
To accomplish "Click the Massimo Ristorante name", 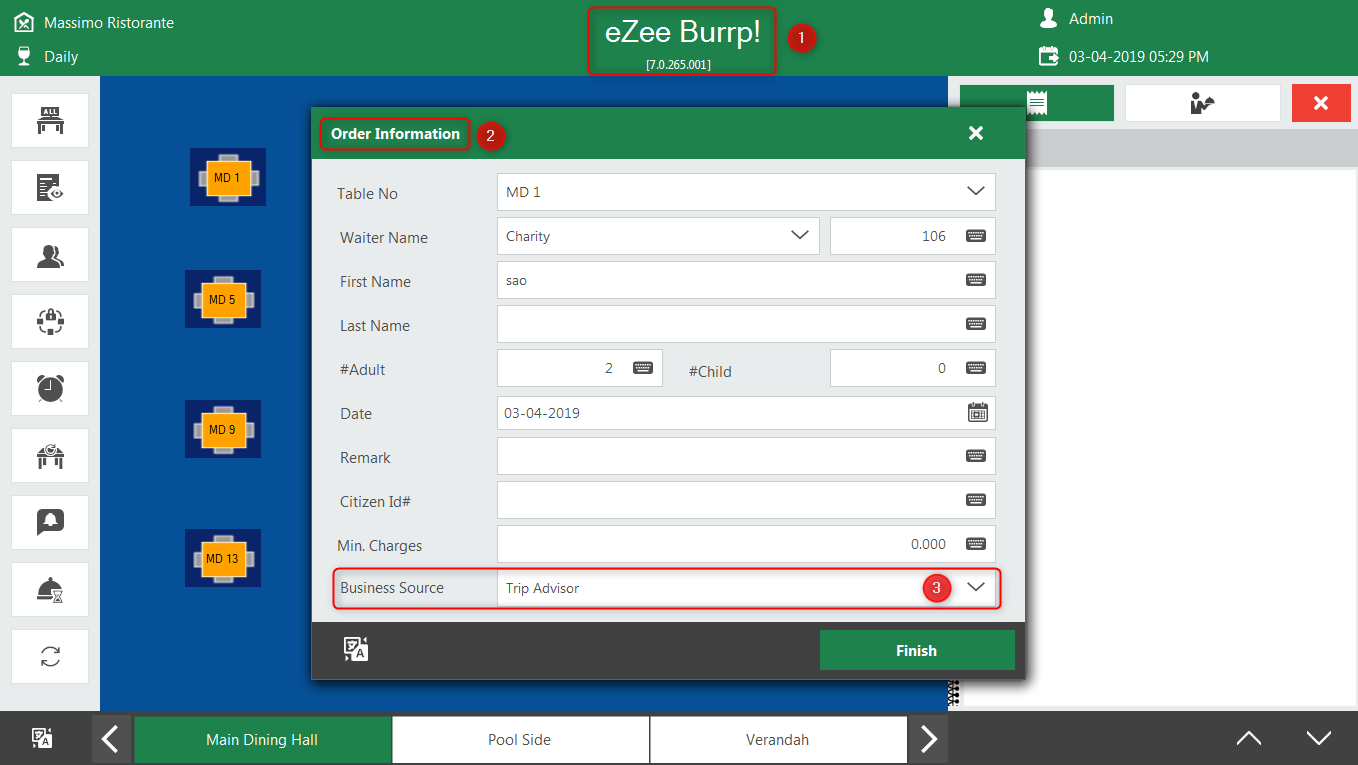I will click(109, 22).
